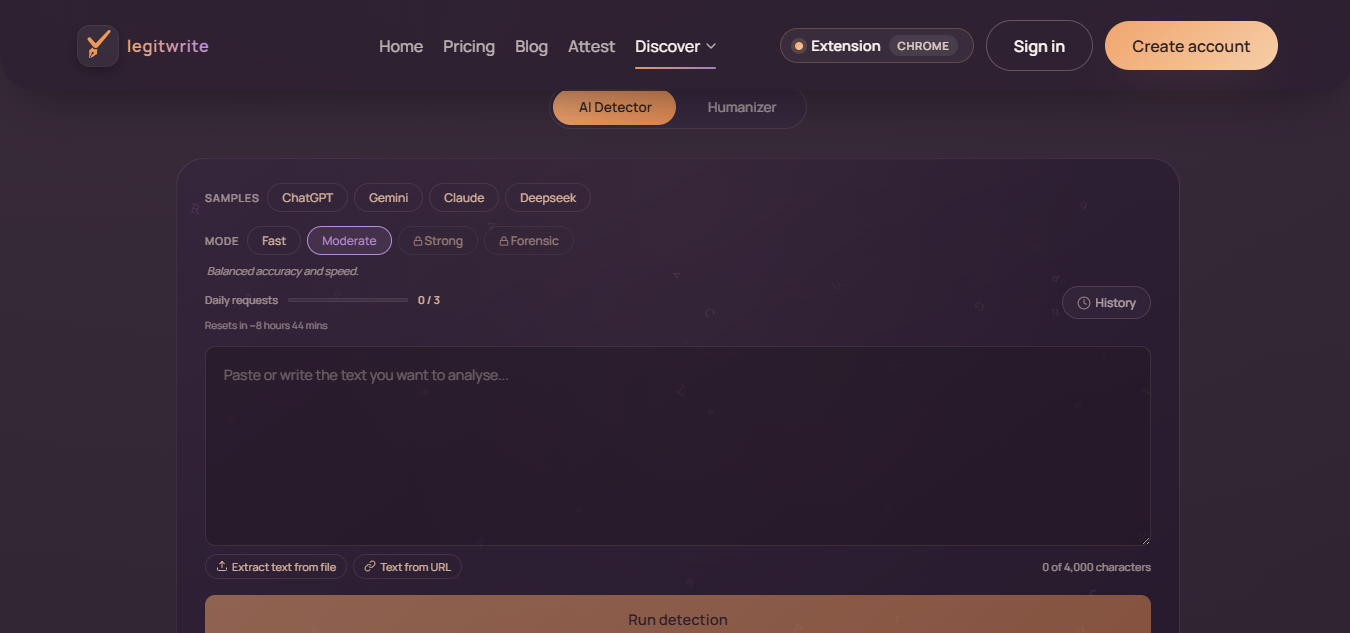Click the 'Daily requests' label
Screen dimensions: 1350x633
[x=241, y=300]
